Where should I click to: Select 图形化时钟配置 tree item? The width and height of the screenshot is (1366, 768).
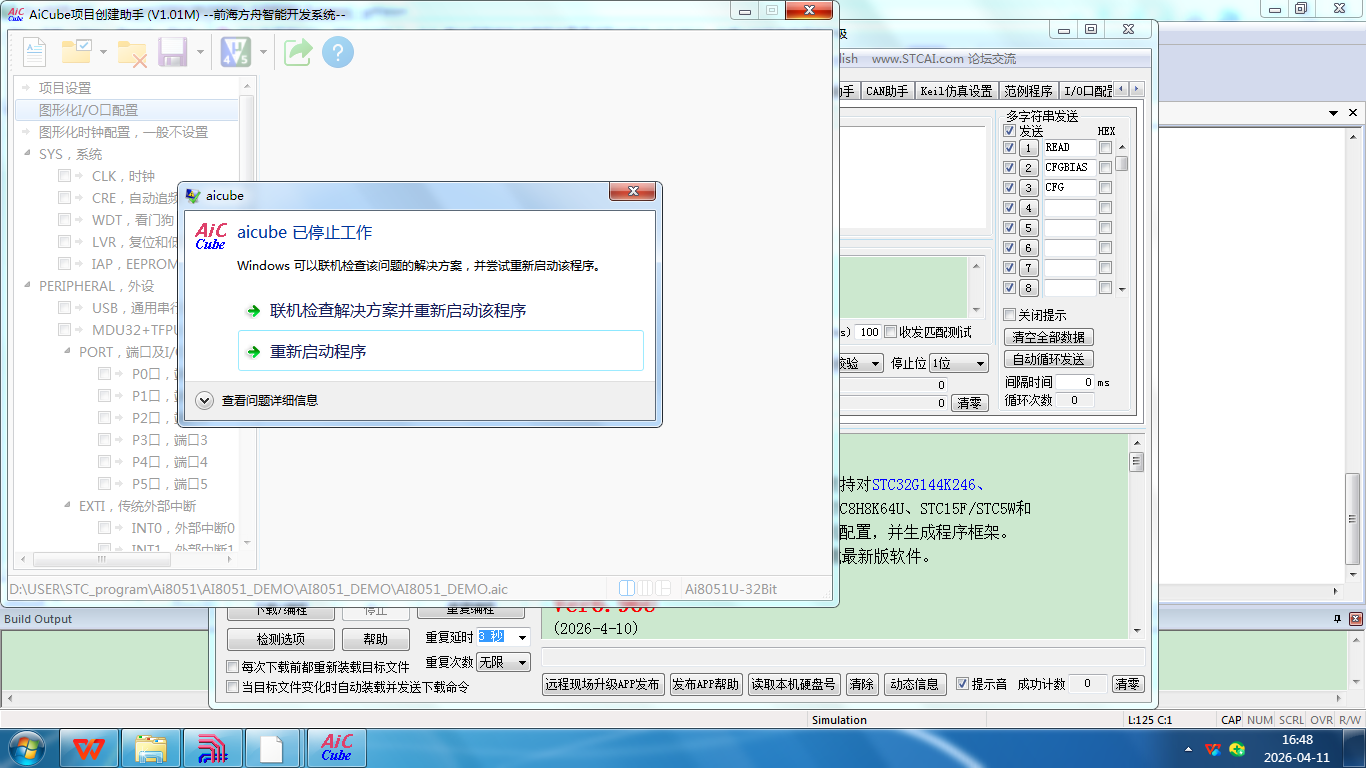[x=123, y=132]
